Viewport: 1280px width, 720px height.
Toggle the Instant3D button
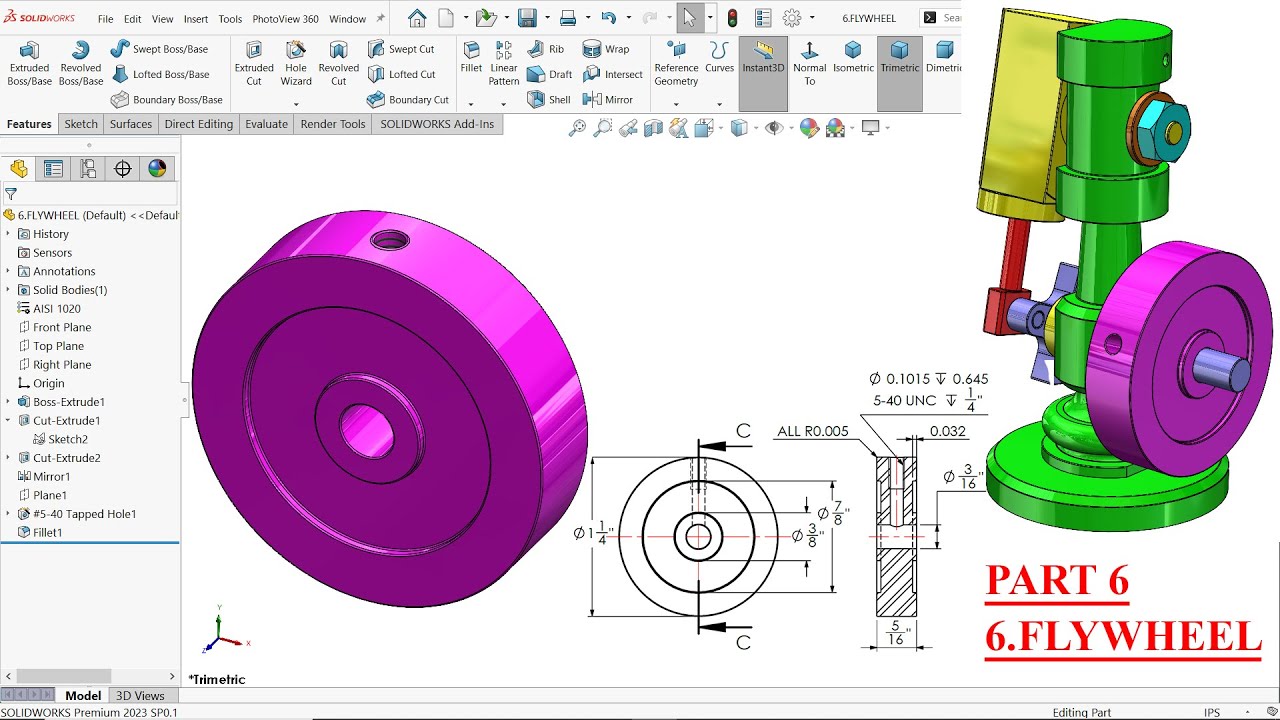pos(763,74)
